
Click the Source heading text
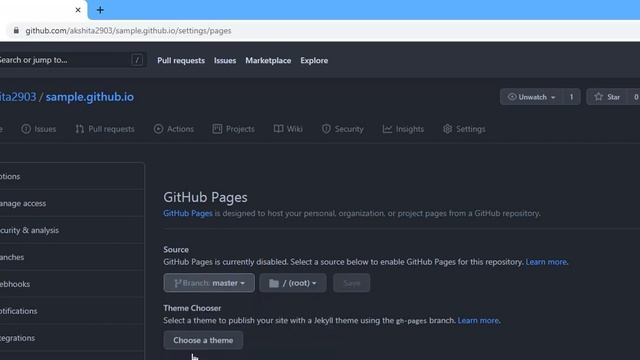176,249
